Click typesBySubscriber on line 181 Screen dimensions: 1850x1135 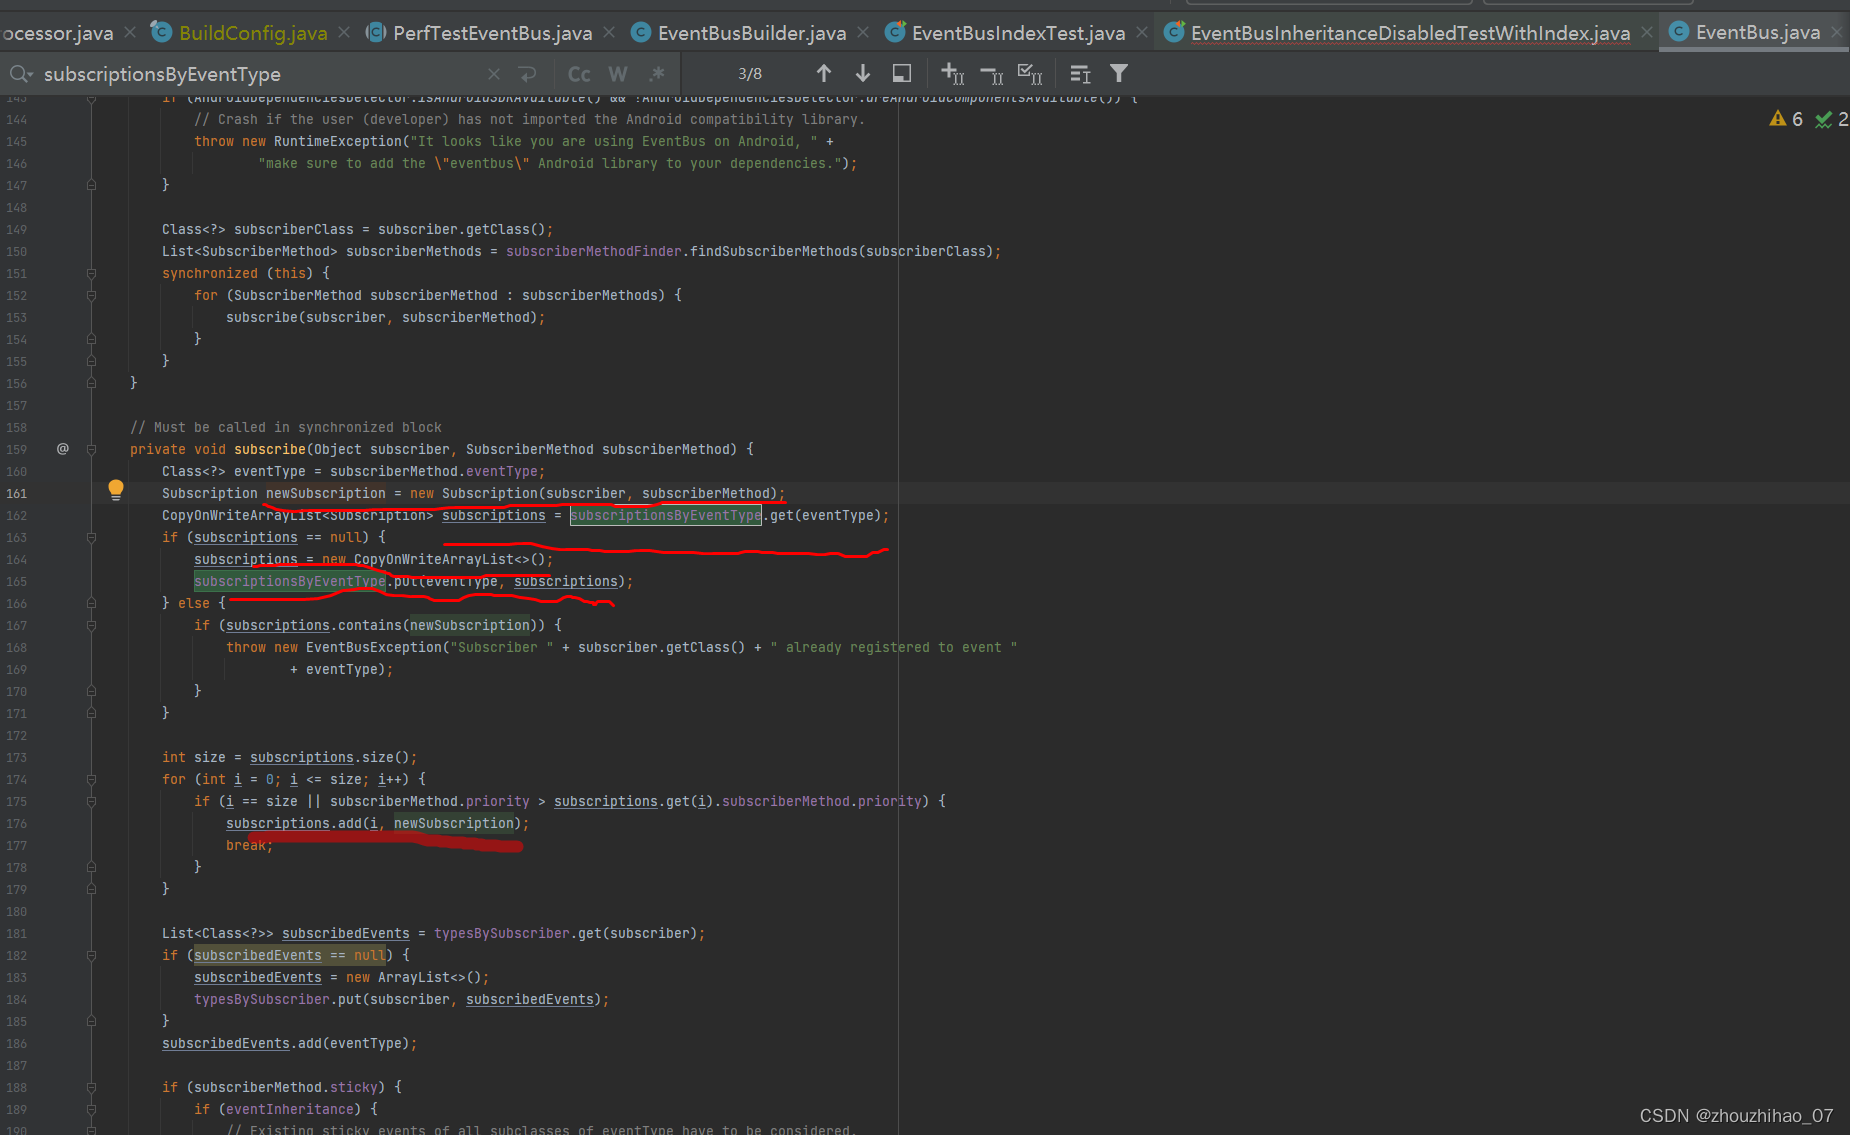point(502,933)
